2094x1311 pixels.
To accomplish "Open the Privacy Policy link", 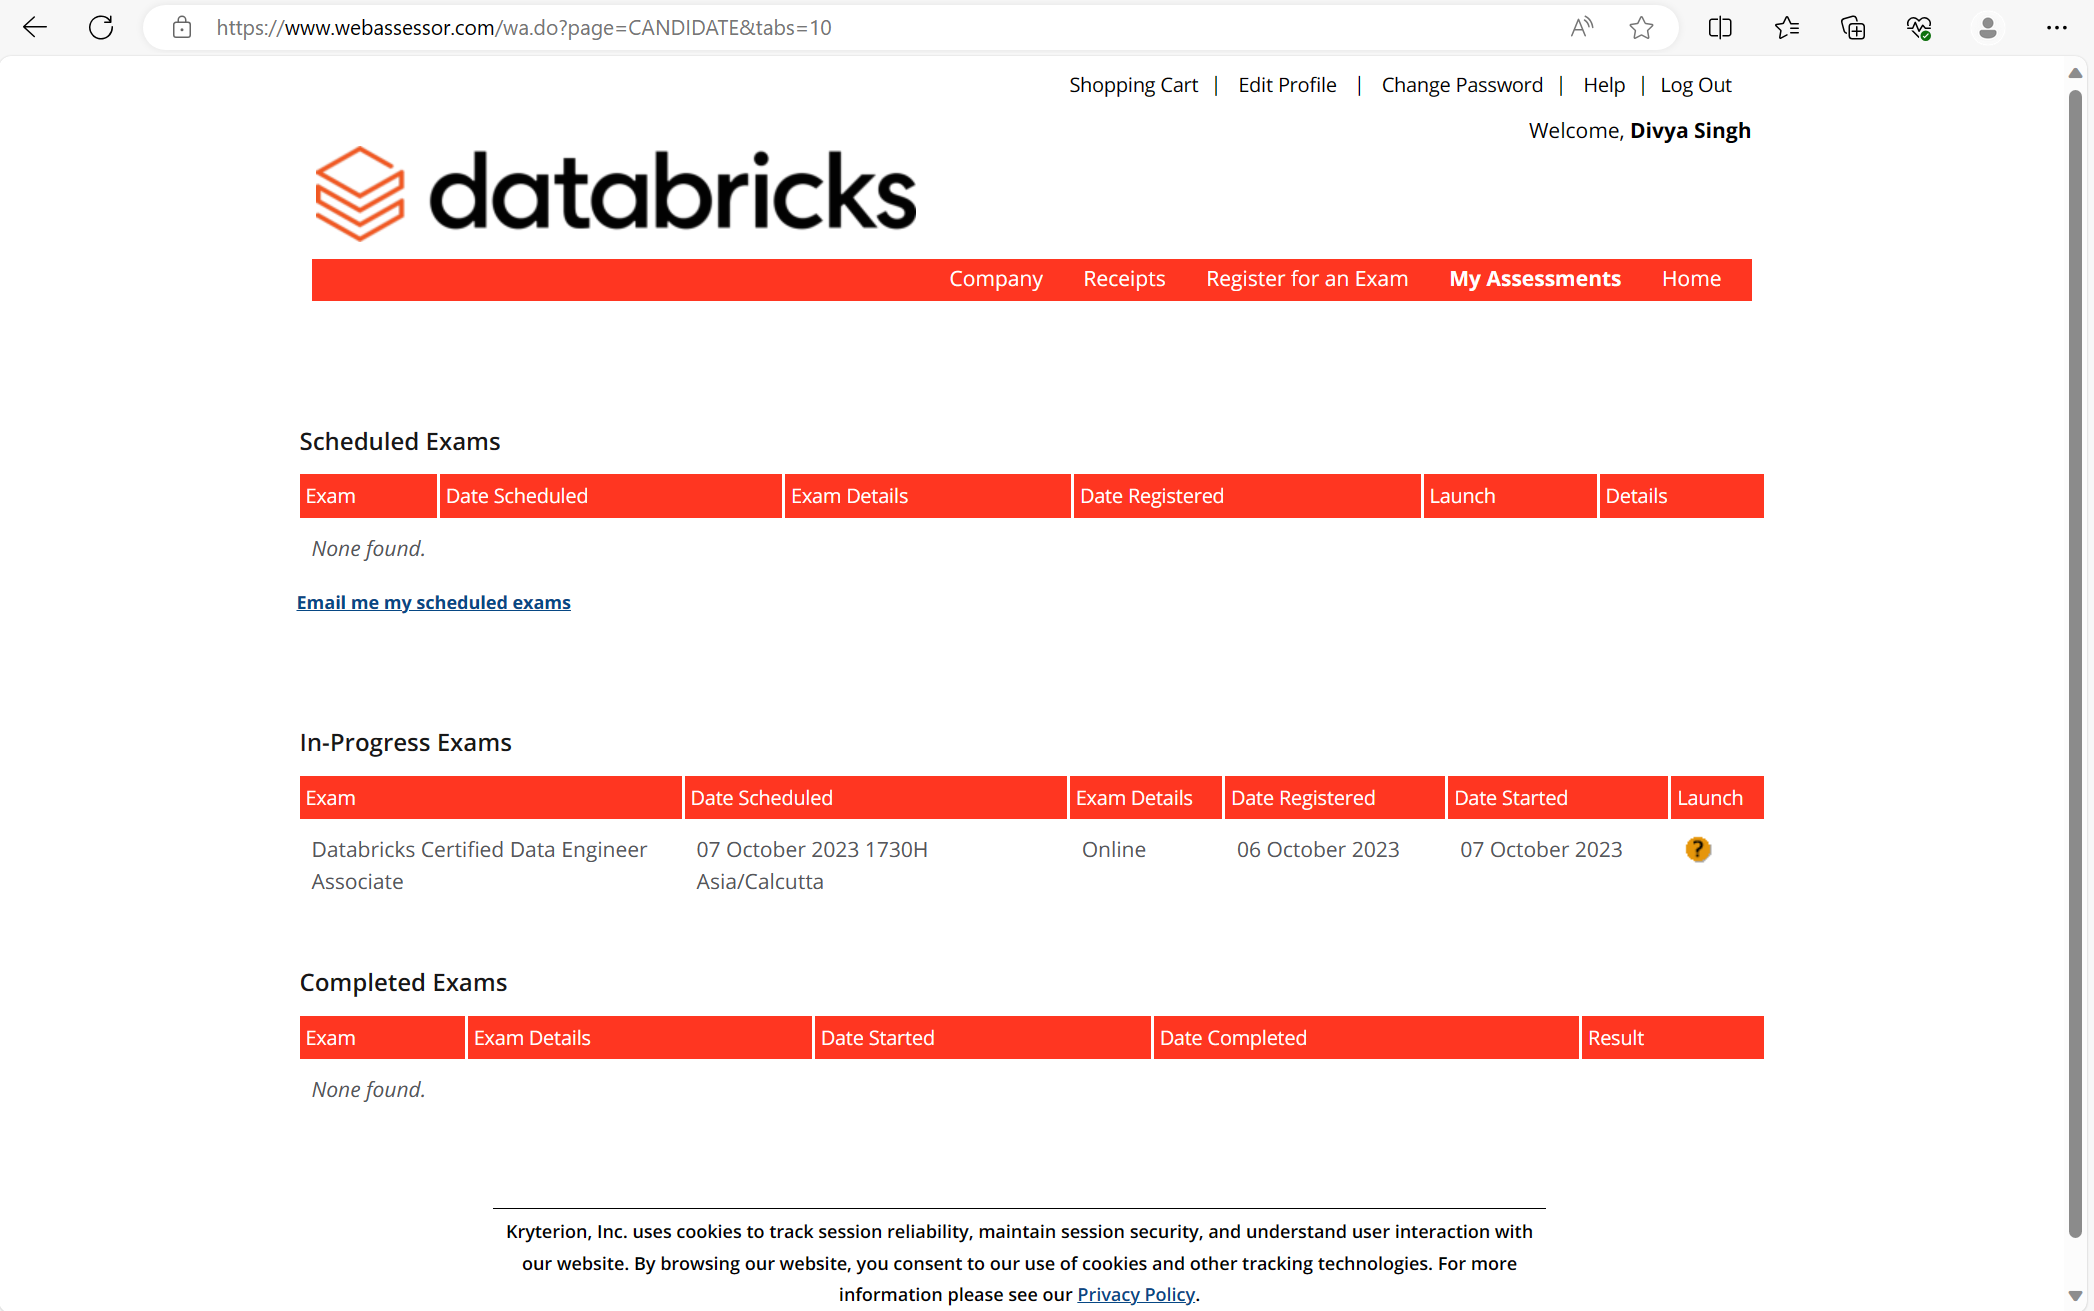I will [x=1135, y=1293].
